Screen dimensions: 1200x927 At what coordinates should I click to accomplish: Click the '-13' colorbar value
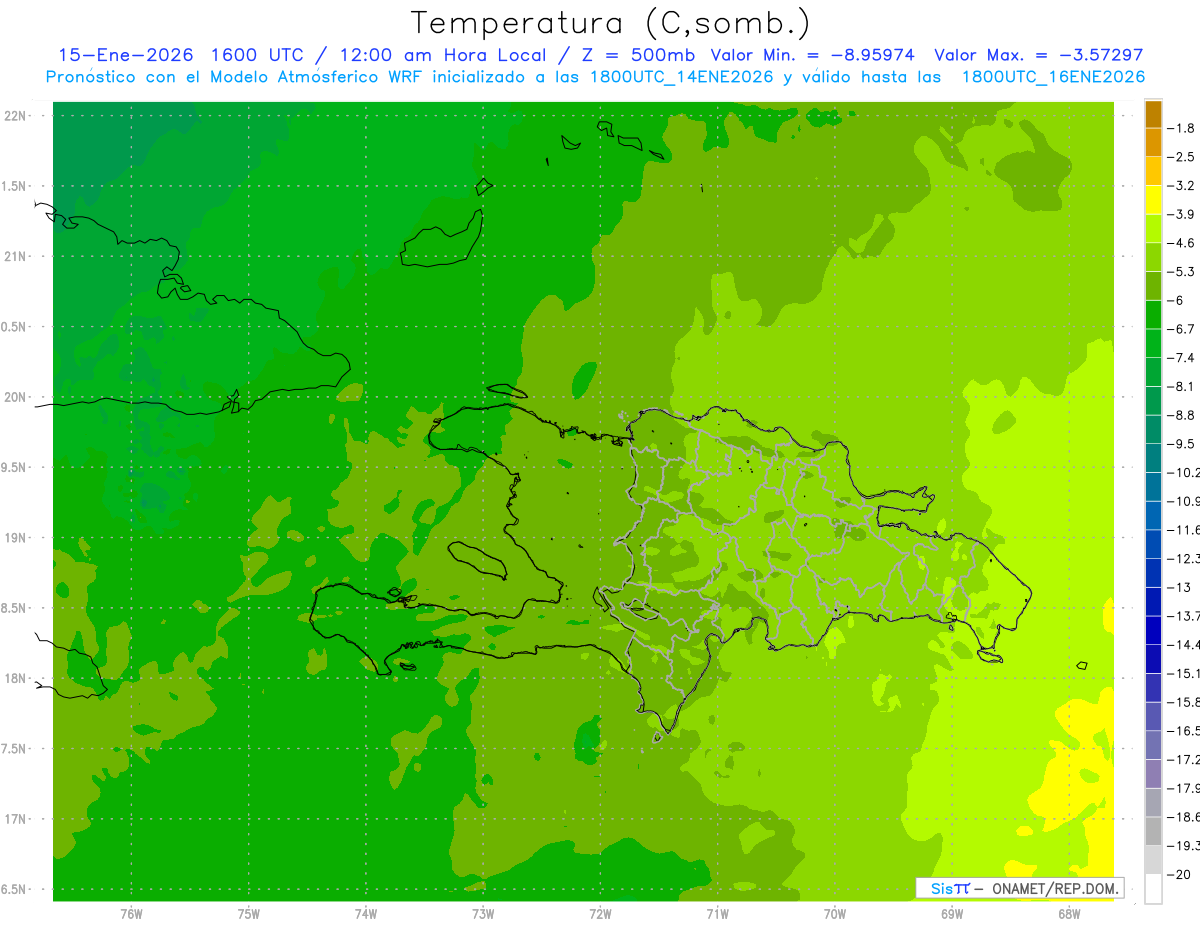click(x=1179, y=587)
